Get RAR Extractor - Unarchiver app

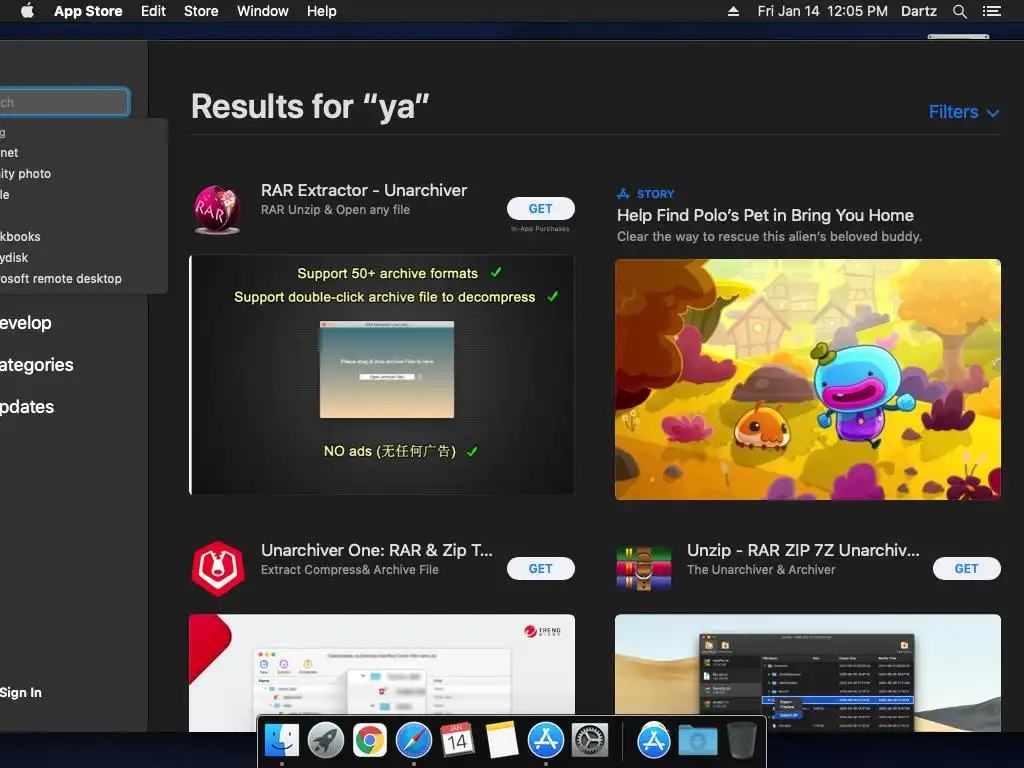click(541, 208)
